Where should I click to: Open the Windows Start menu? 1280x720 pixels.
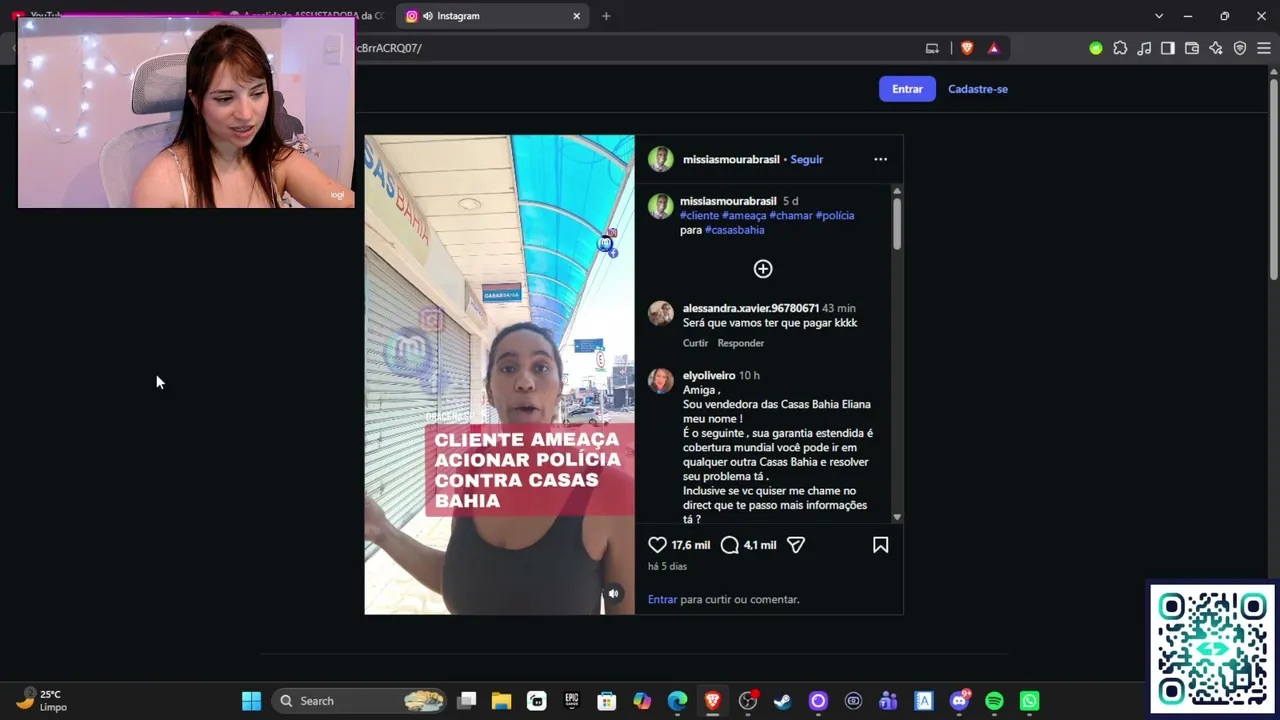[251, 701]
